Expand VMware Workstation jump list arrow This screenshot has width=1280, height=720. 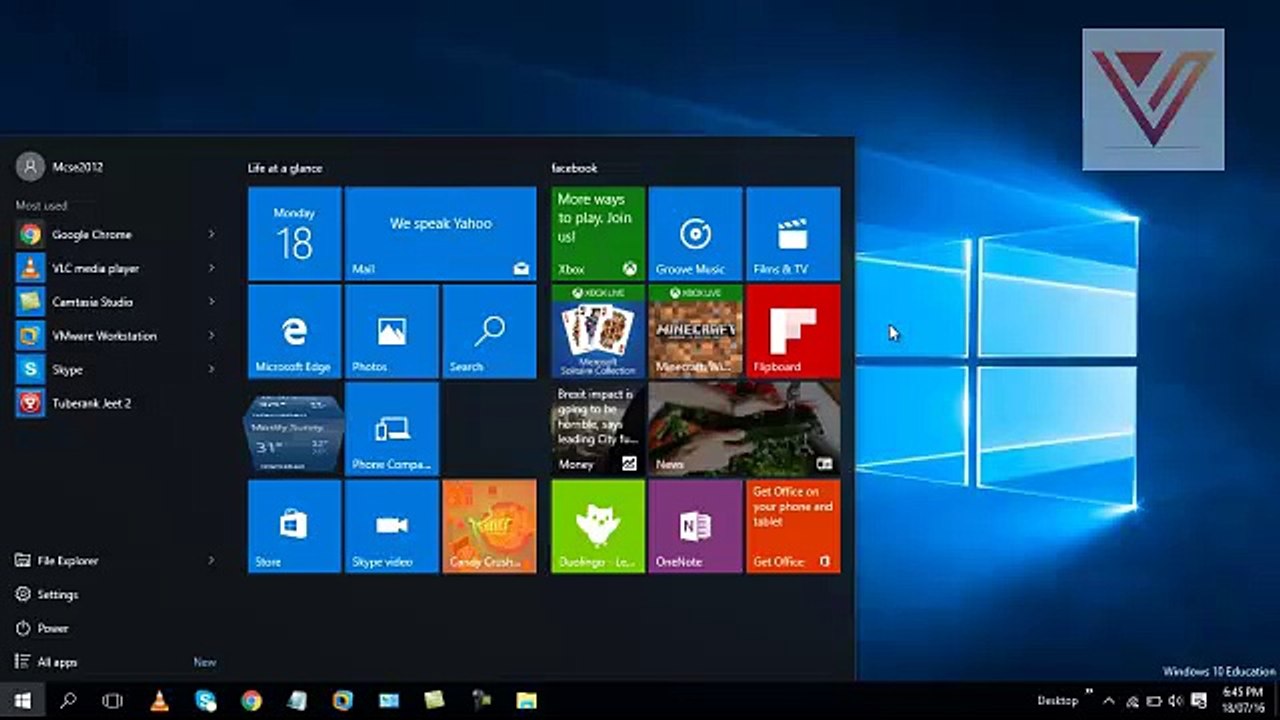pyautogui.click(x=211, y=336)
